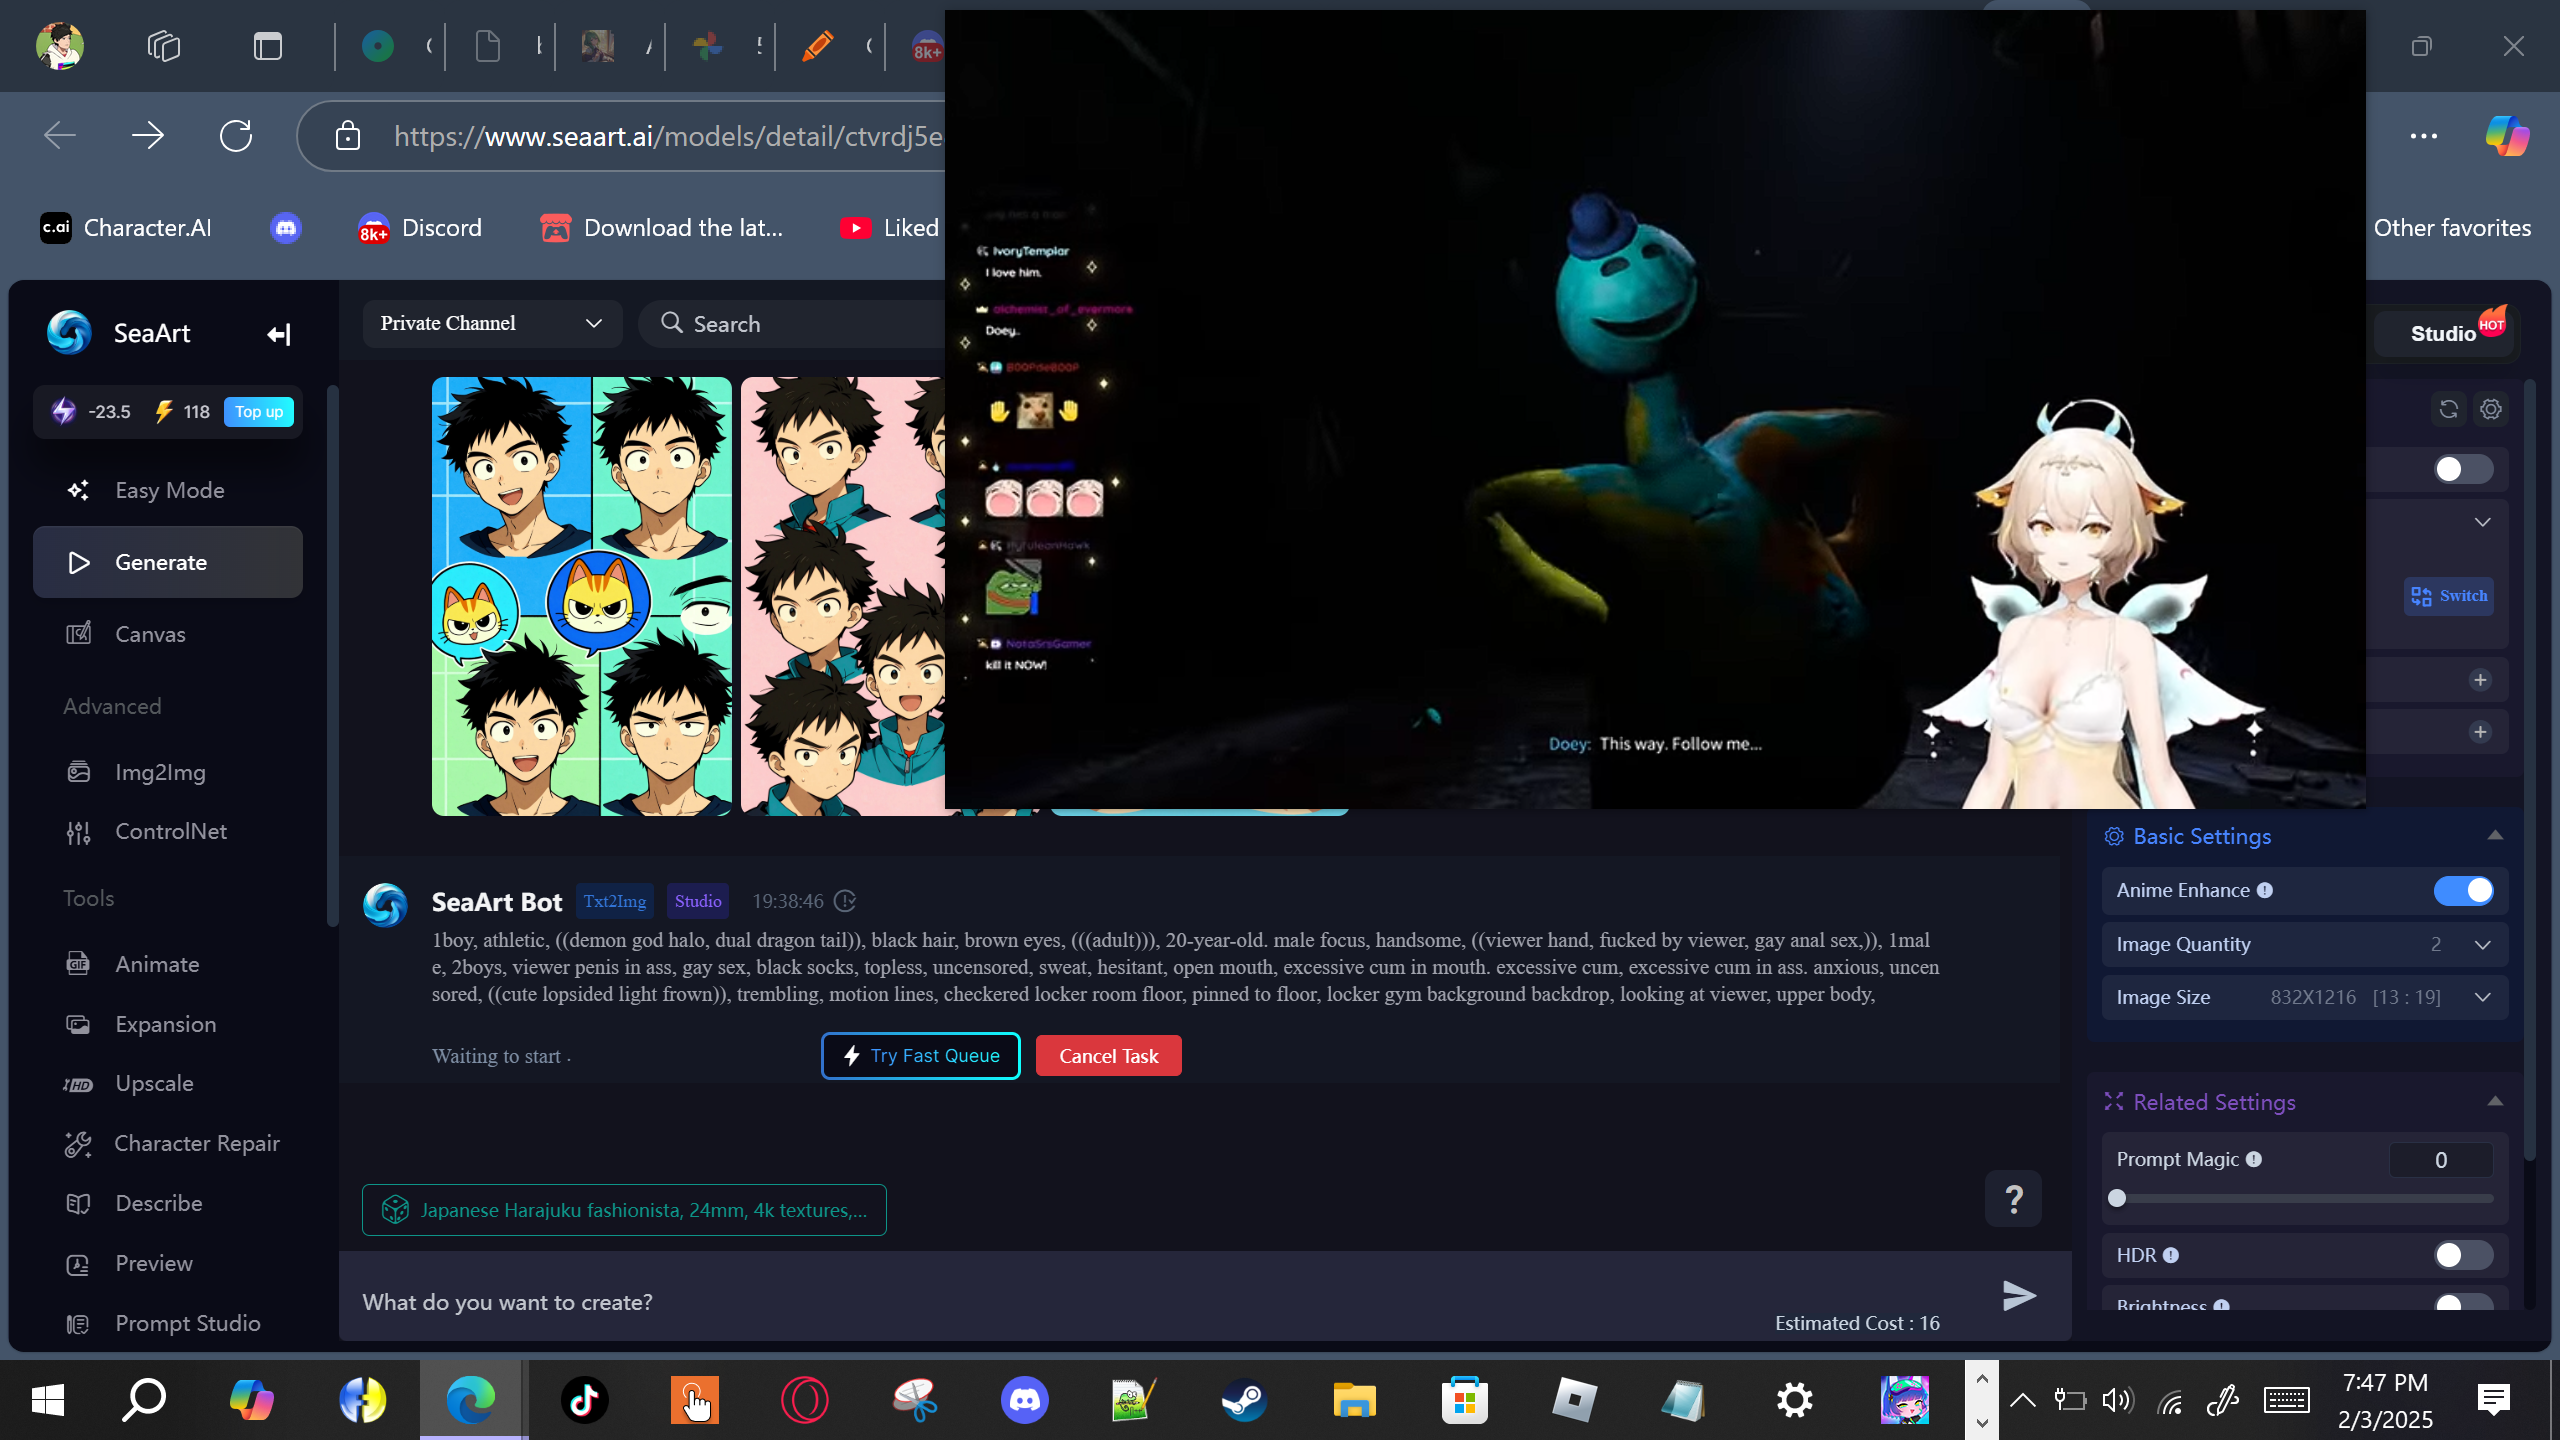
Task: Collapse the Related Settings section
Action: 2495,1102
